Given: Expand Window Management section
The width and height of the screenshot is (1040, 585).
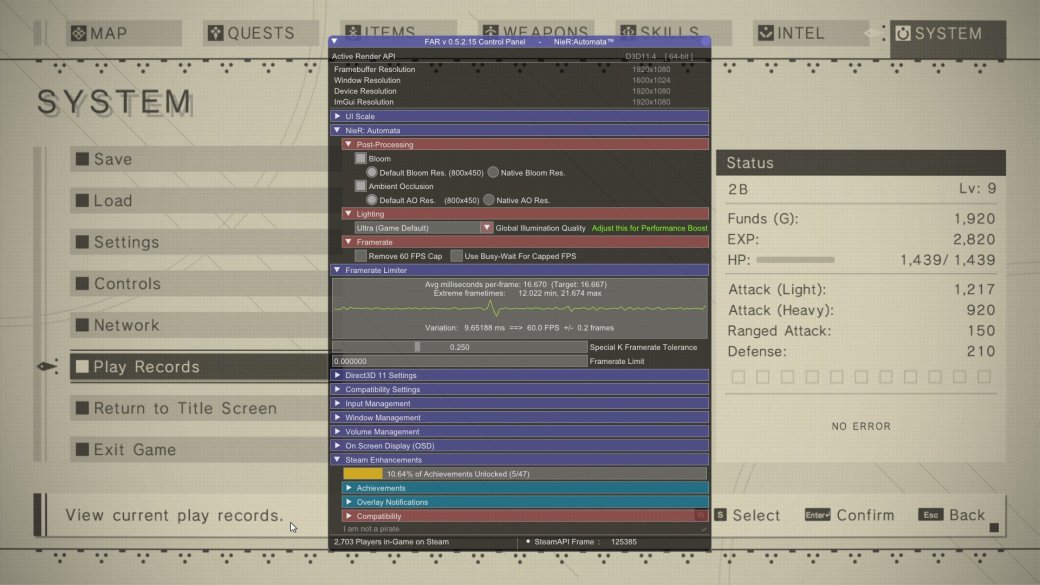Looking at the screenshot, I should pos(519,418).
